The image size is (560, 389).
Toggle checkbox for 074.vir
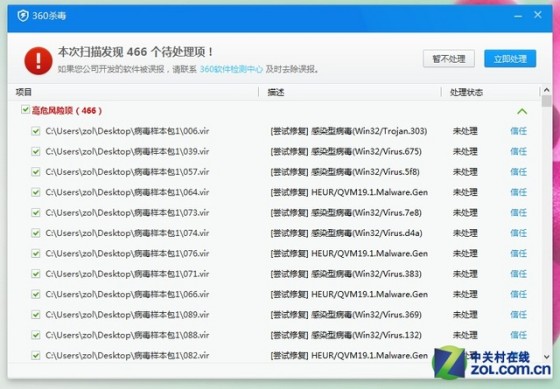pos(36,233)
